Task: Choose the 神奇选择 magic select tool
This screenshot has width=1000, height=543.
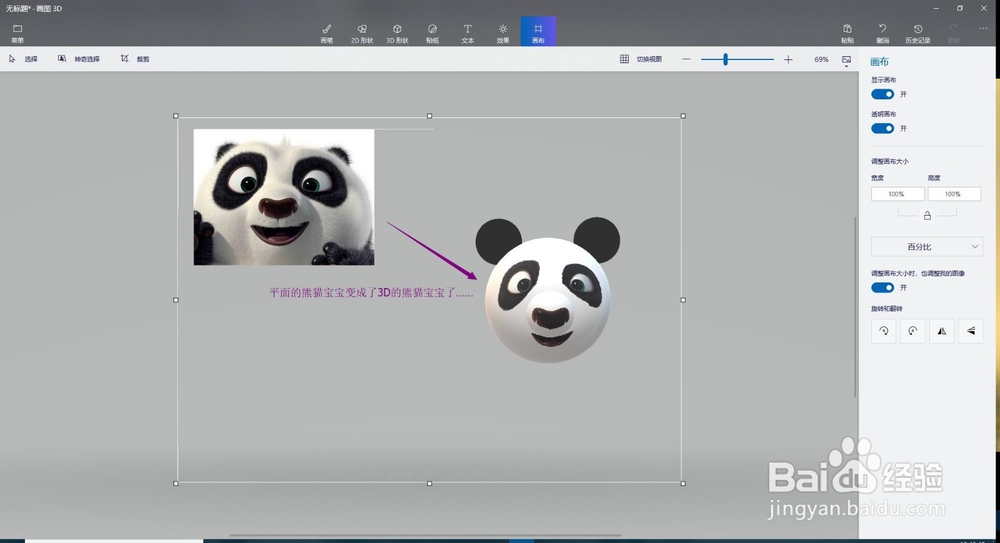Action: tap(78, 59)
